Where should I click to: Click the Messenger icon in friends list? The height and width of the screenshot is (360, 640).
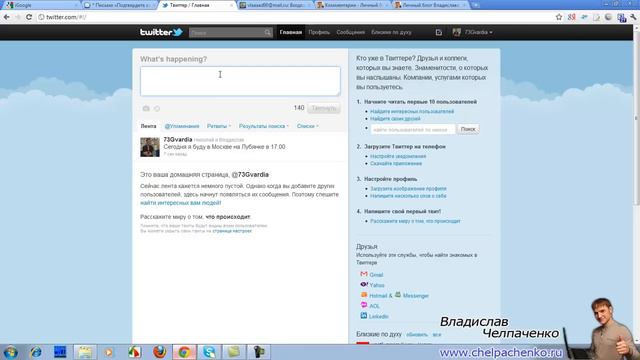pos(398,295)
